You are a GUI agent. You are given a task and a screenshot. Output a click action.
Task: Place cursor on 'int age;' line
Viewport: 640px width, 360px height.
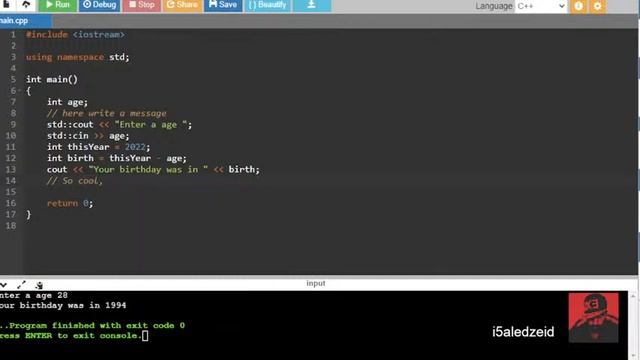click(x=67, y=102)
